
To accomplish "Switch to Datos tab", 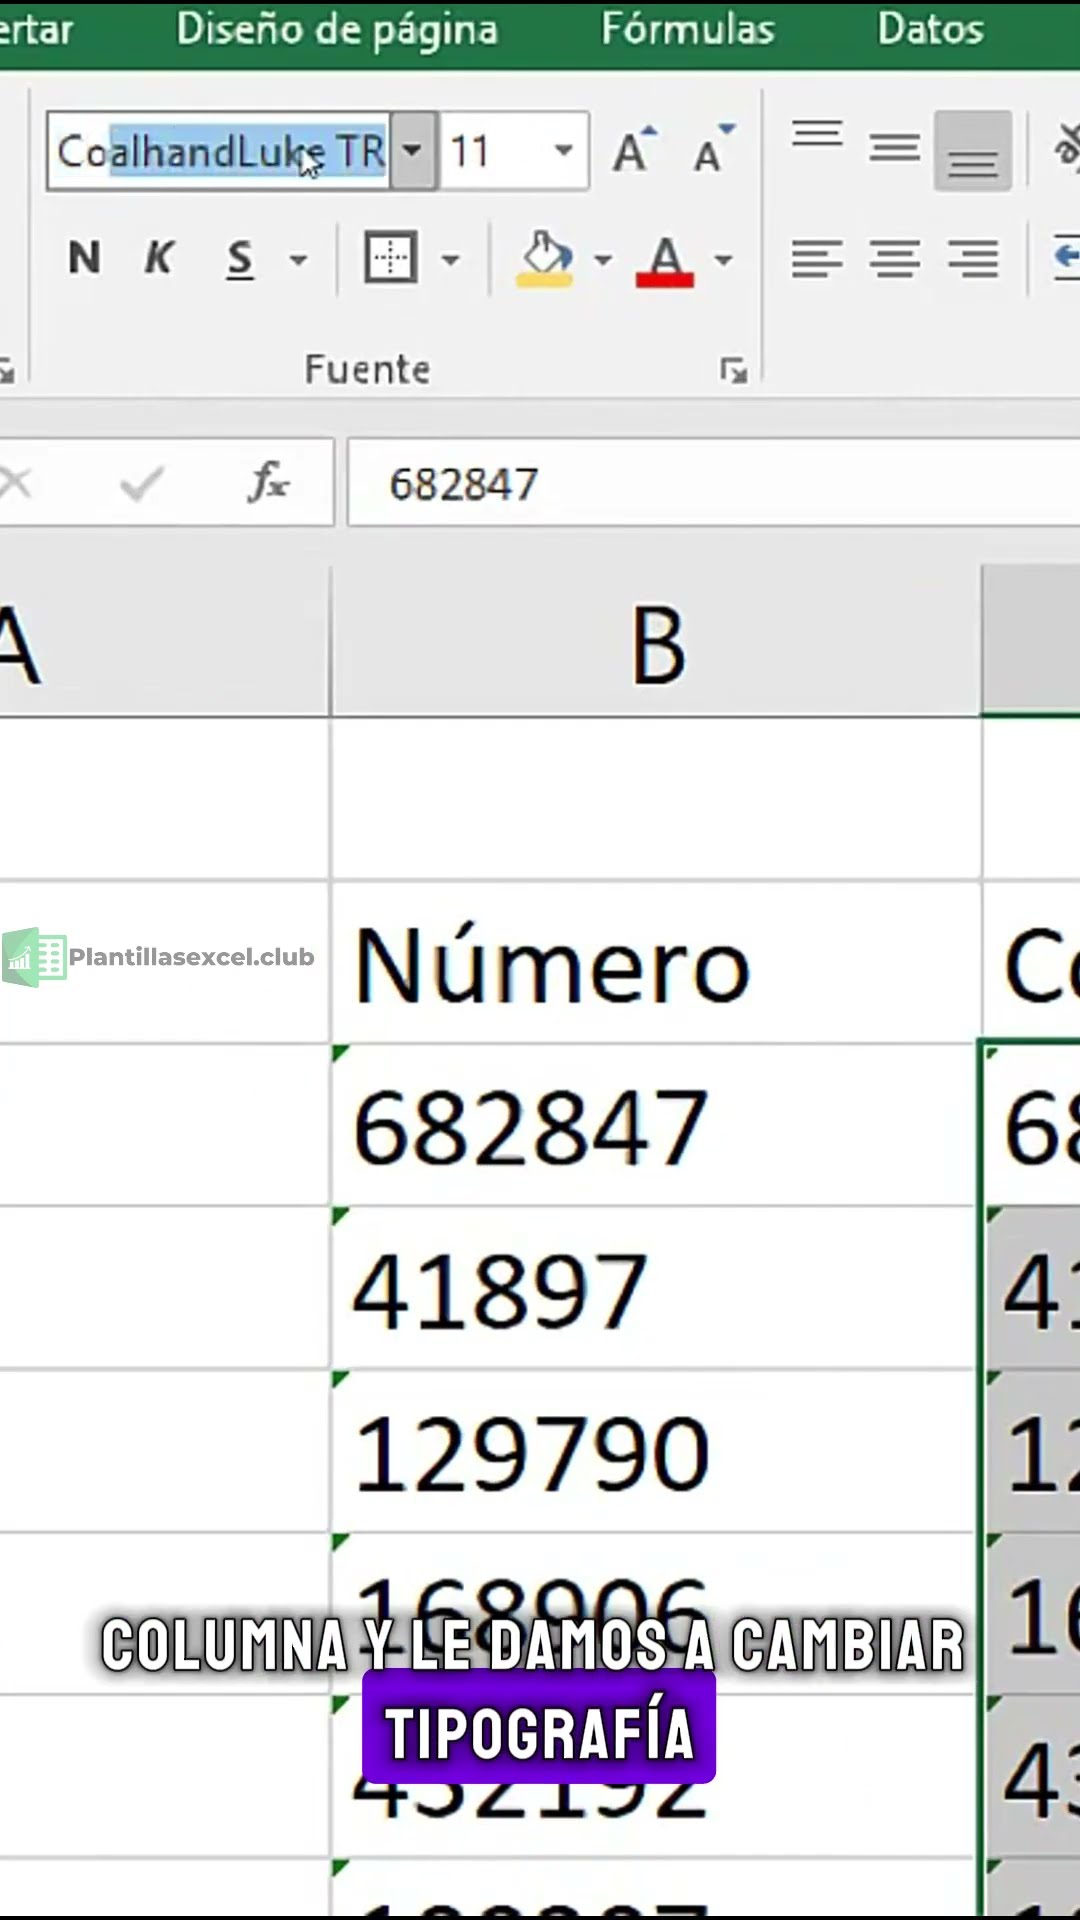I will tap(931, 29).
